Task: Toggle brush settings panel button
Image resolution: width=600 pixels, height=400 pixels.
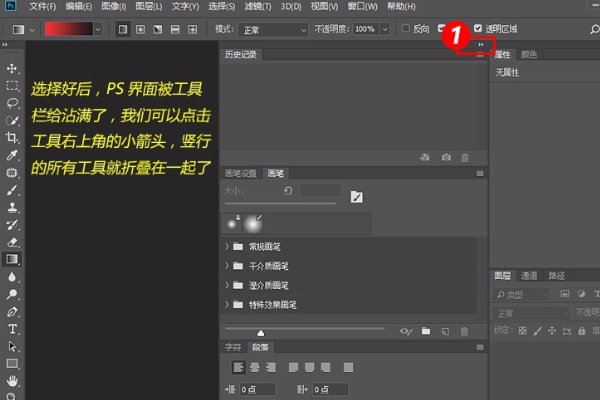Action: coord(357,197)
